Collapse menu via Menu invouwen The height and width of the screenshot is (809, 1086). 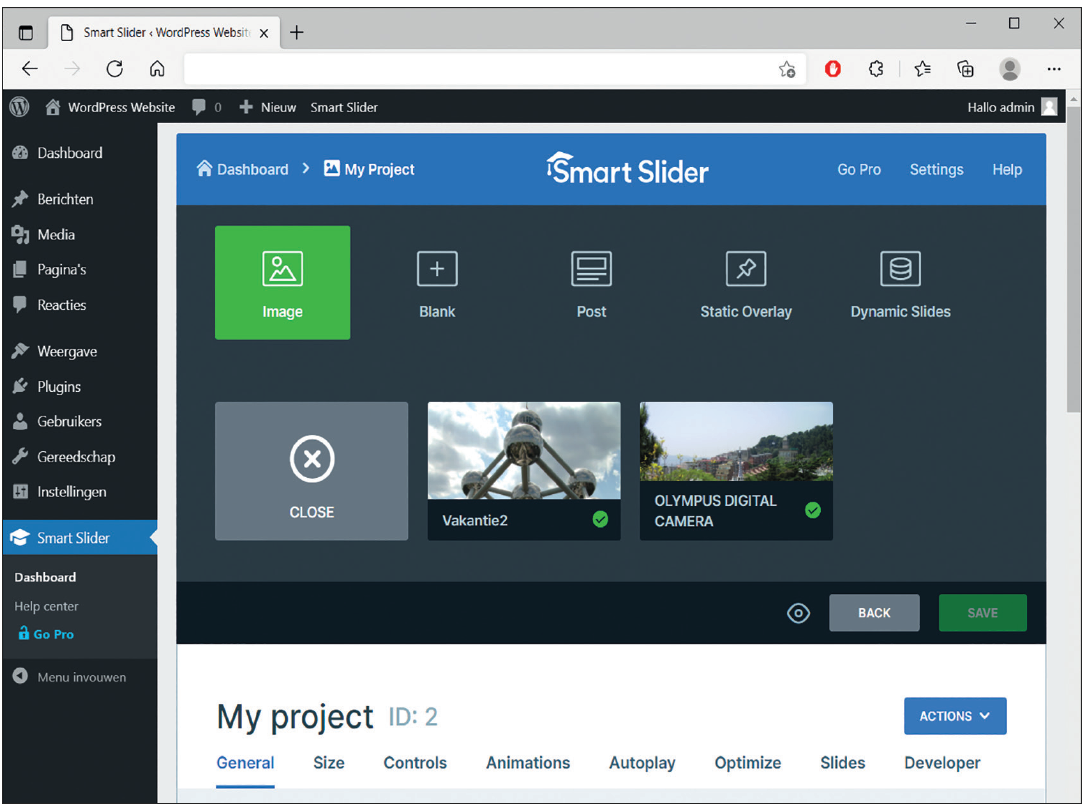[69, 677]
